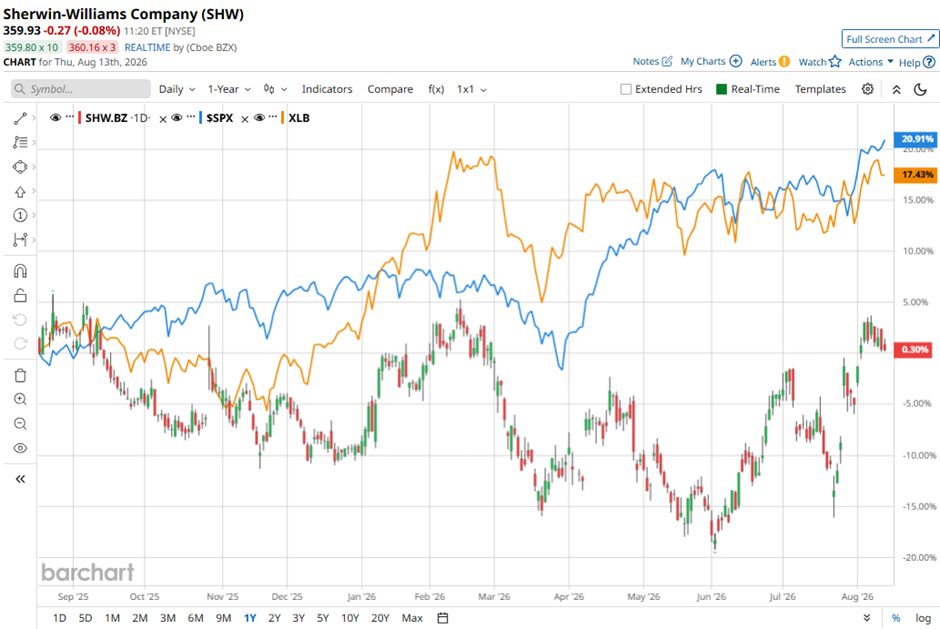Screen dimensions: 940x629
Task: Toggle log scale button
Action: point(923,618)
